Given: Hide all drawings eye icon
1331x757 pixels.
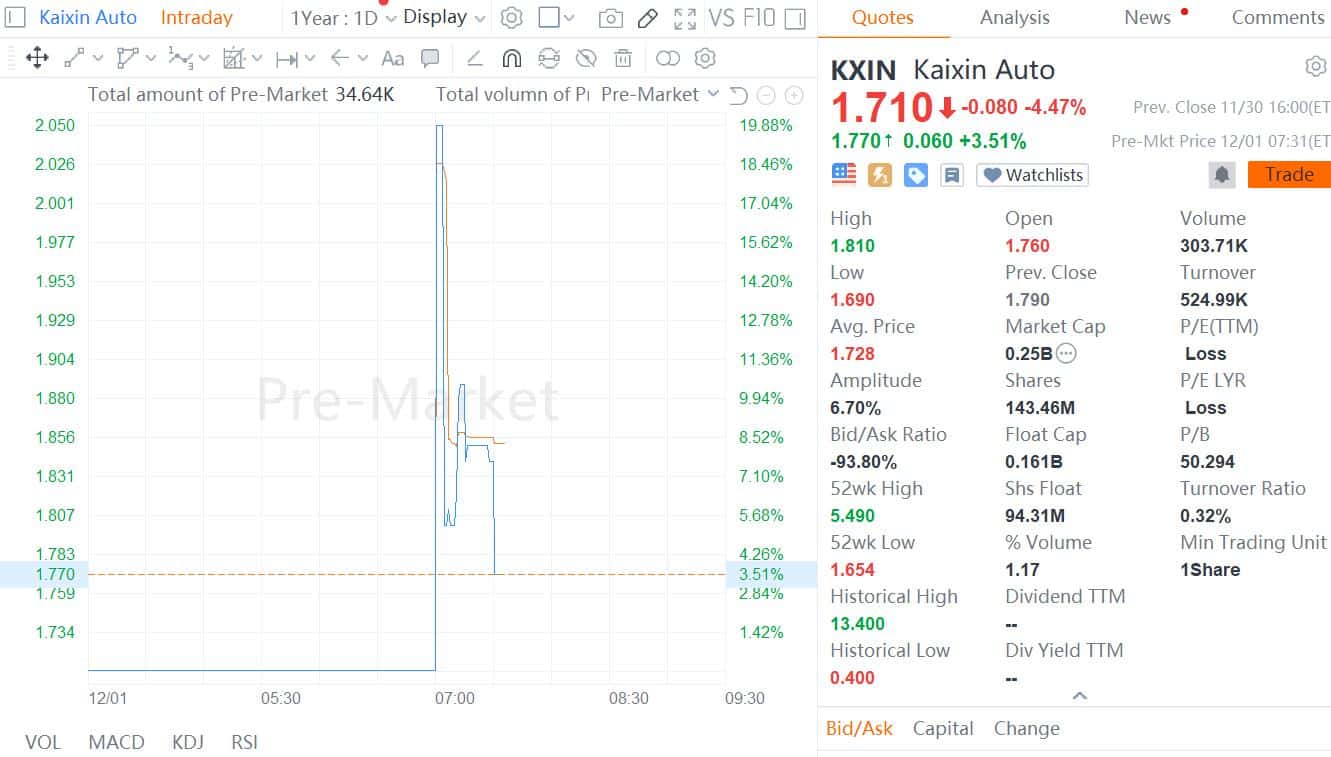Looking at the screenshot, I should pos(586,58).
